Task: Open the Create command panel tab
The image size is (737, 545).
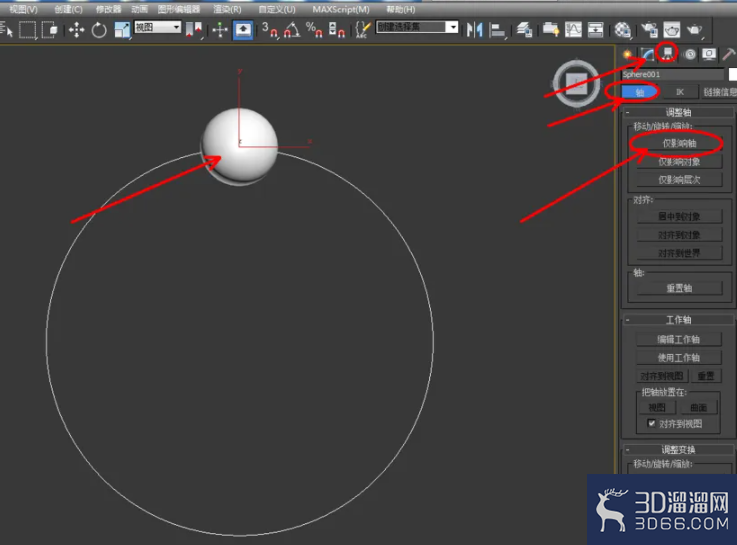Action: 627,54
